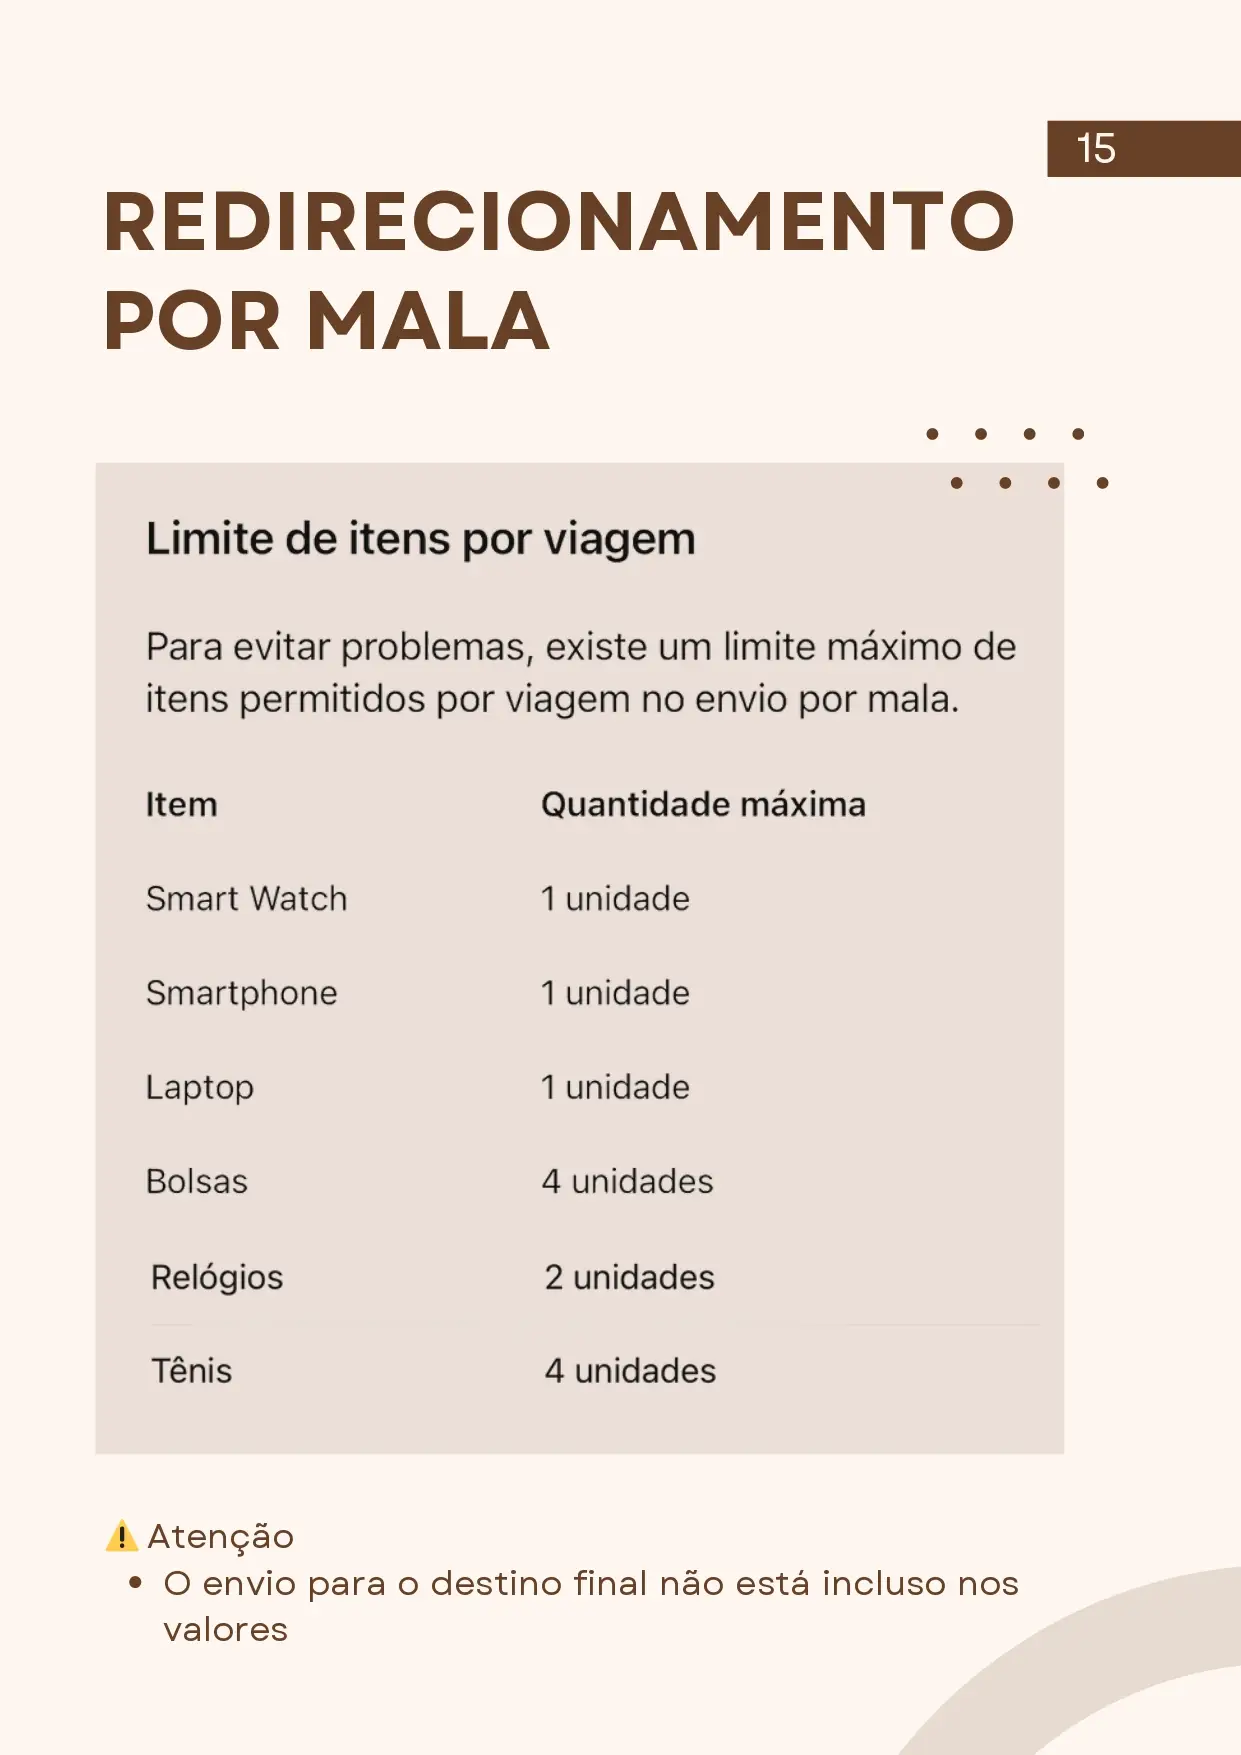Click the Atenção warning label
Screen dimensions: 1241x1755
[x=220, y=1536]
